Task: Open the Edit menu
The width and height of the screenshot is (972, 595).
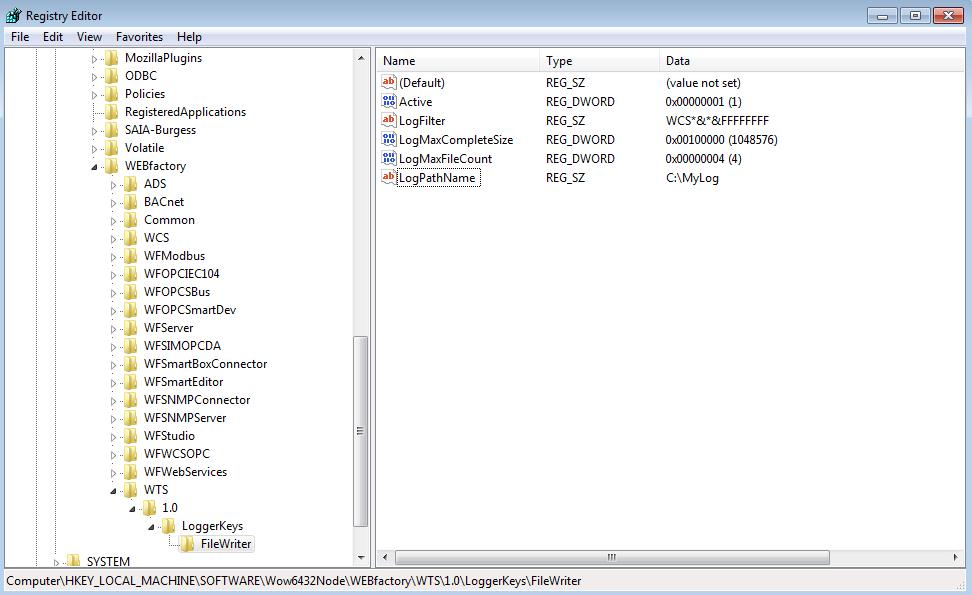Action: [x=53, y=37]
